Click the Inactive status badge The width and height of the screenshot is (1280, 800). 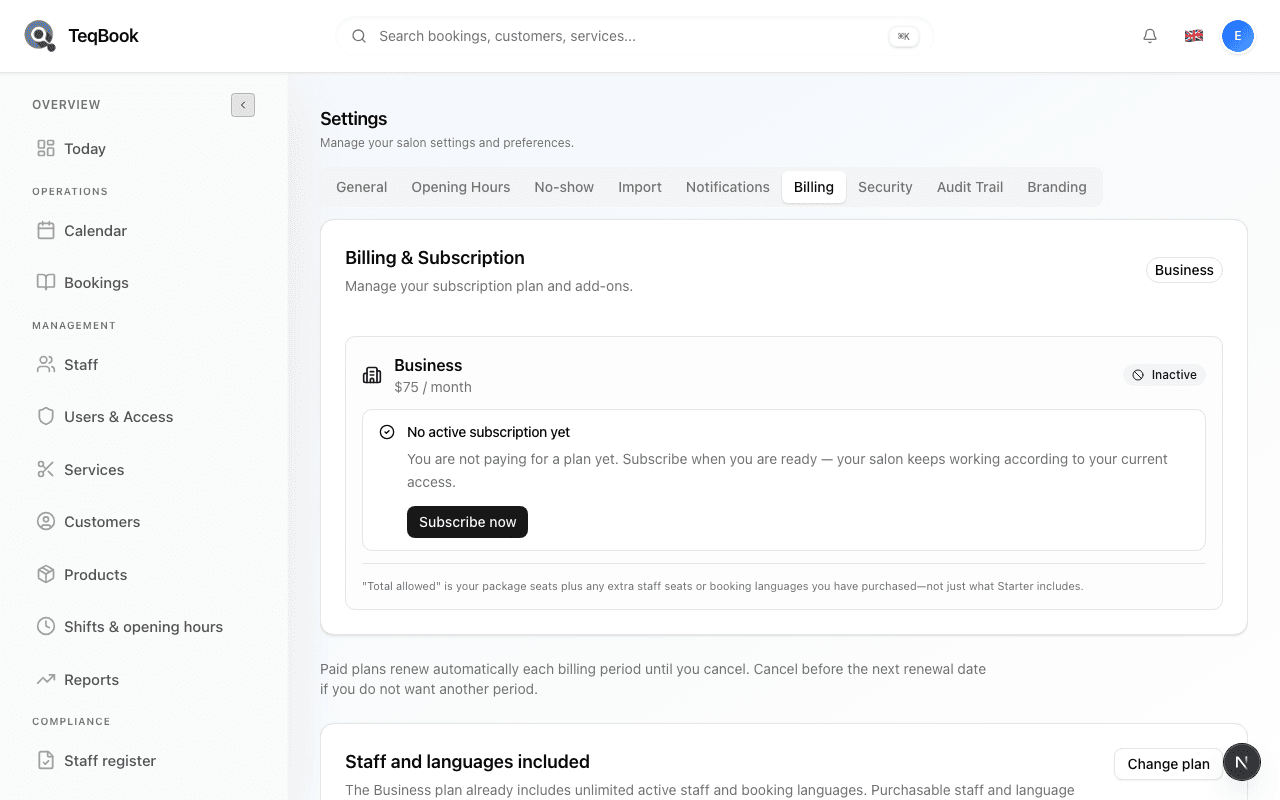click(1164, 375)
